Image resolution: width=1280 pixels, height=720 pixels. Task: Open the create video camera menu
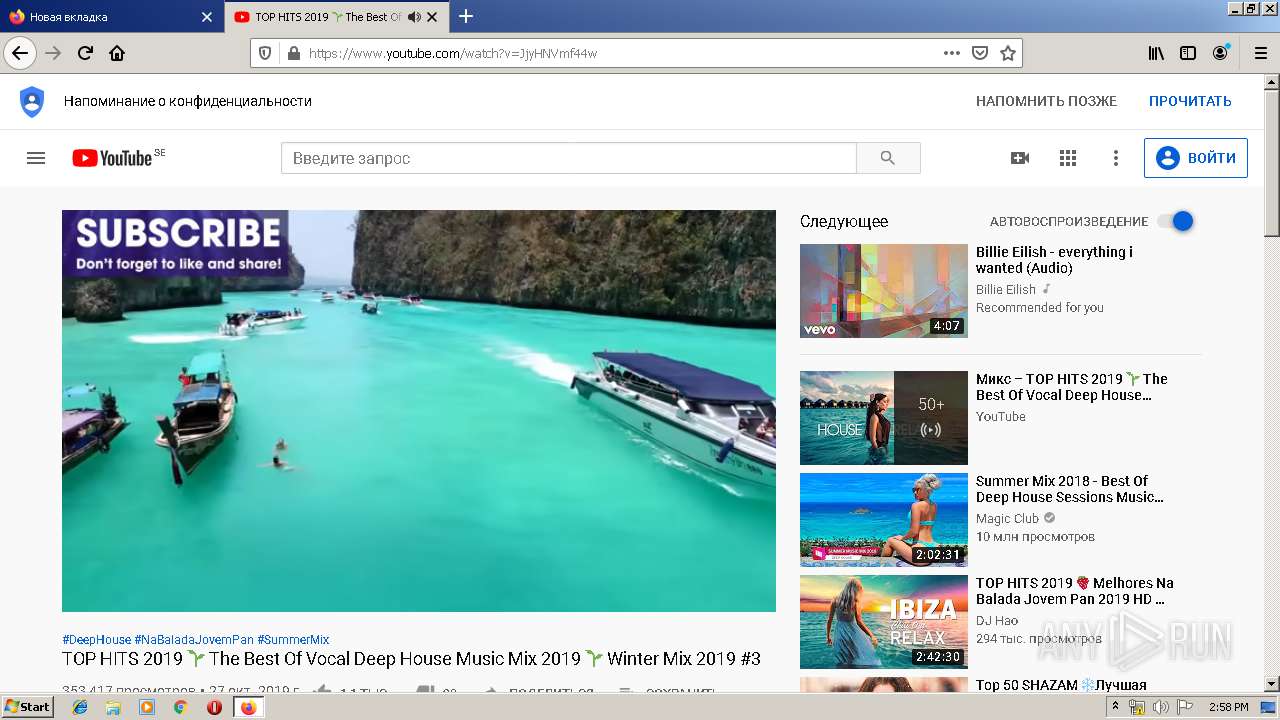point(1020,158)
